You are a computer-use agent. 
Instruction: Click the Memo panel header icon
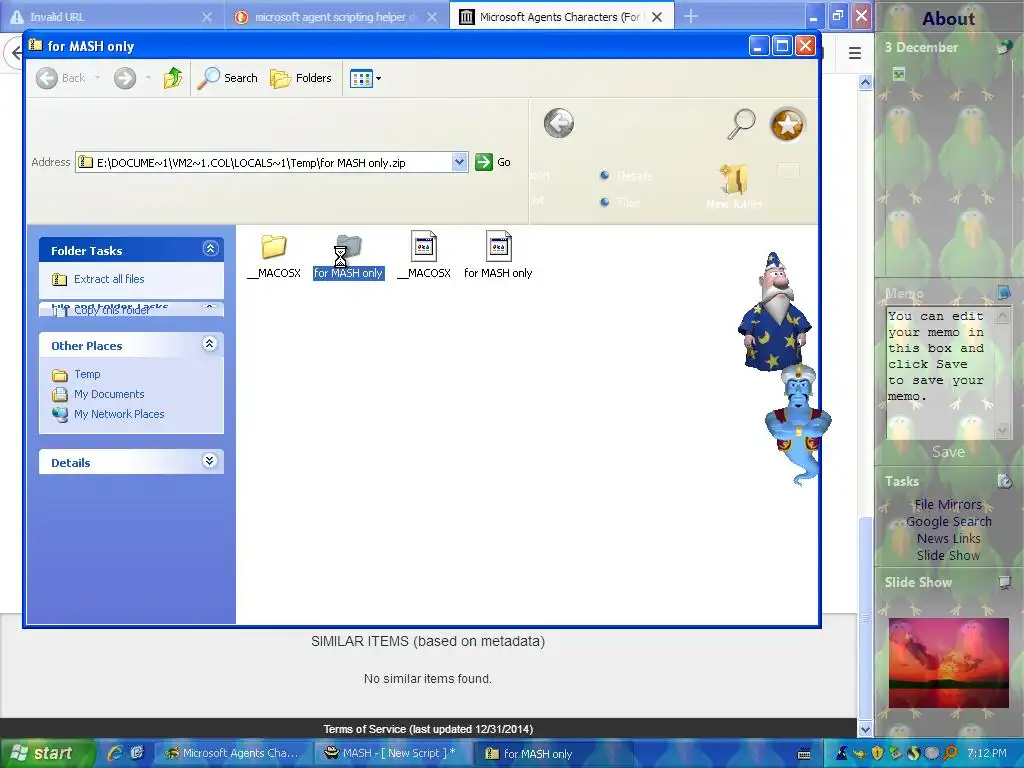tap(1004, 293)
